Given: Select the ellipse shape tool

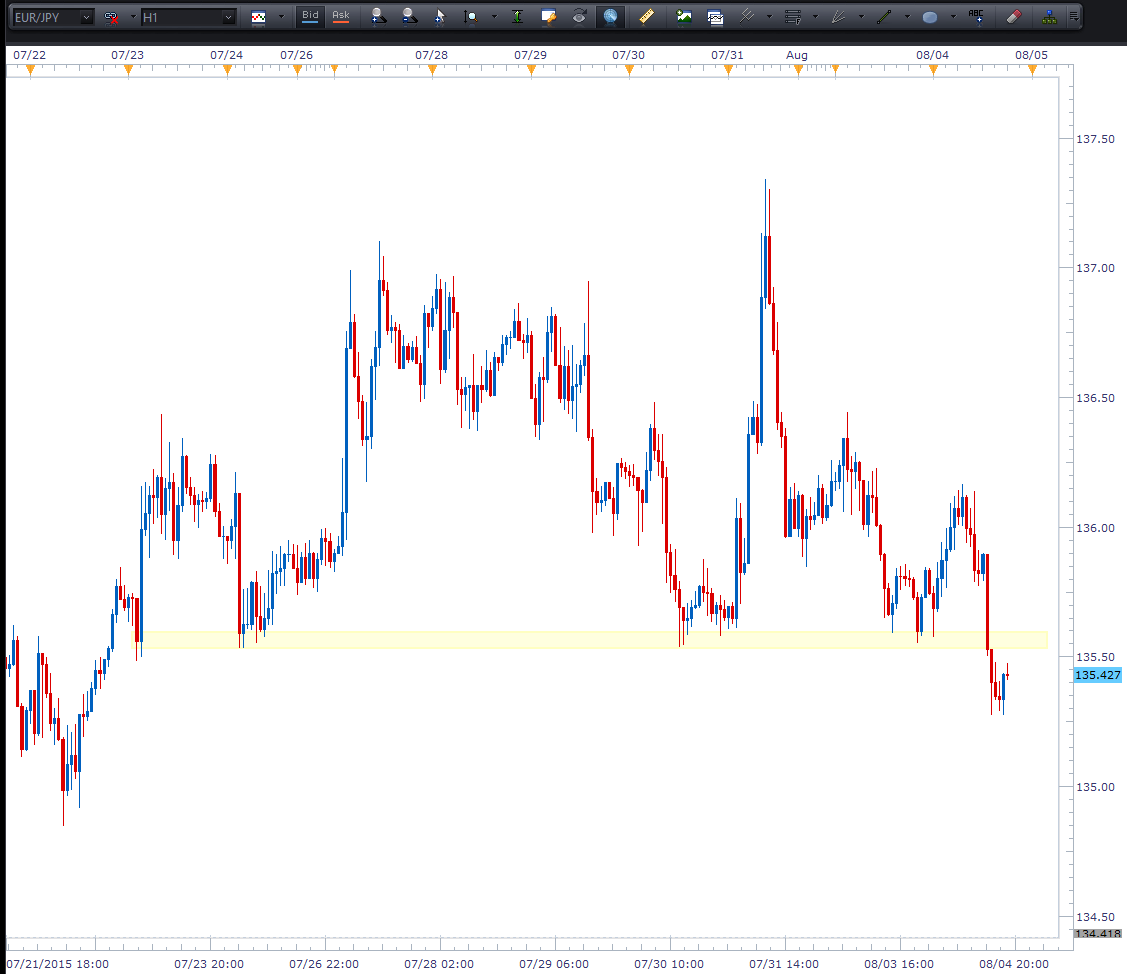Looking at the screenshot, I should click(930, 17).
